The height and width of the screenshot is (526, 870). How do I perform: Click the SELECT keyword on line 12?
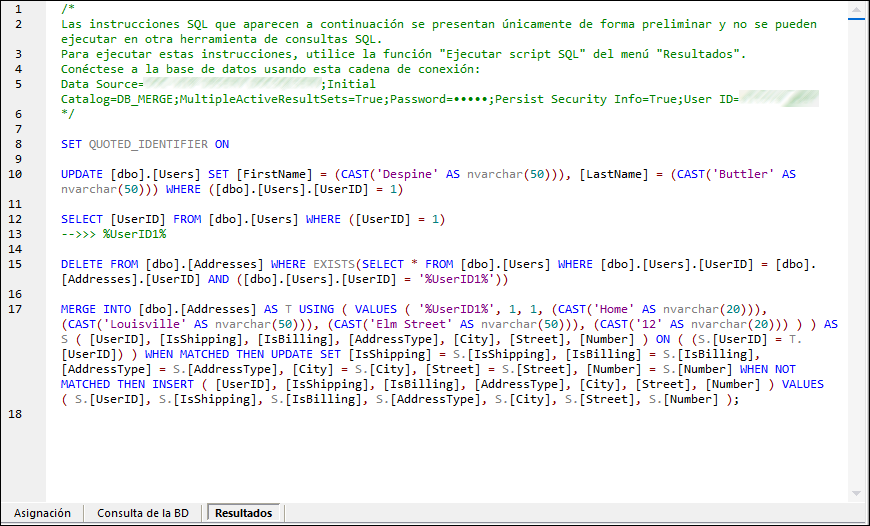(x=82, y=219)
